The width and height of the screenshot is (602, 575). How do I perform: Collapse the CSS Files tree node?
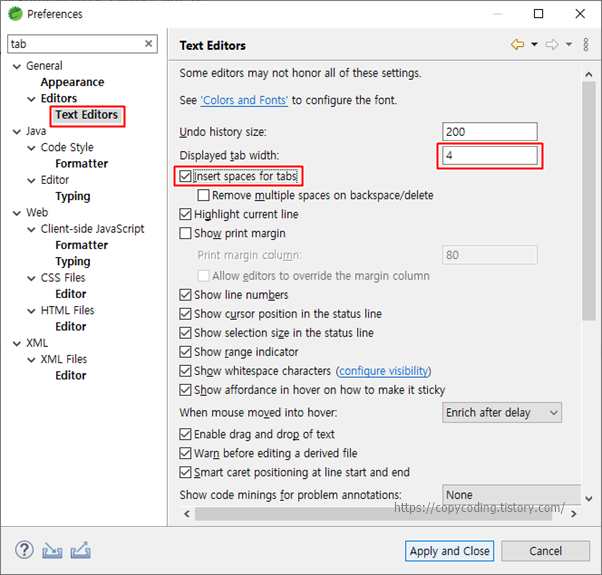point(31,278)
